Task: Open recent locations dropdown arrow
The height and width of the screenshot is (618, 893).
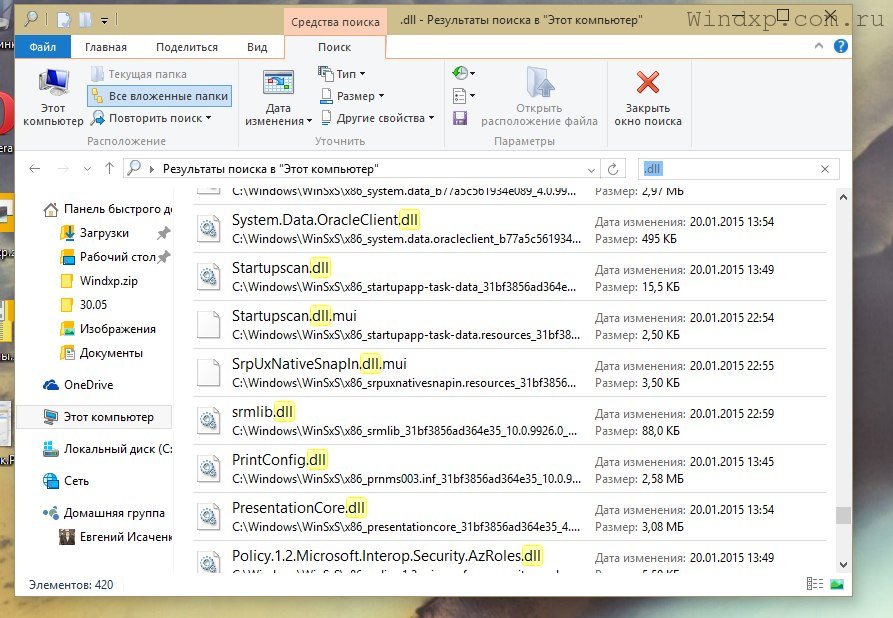Action: [87, 169]
